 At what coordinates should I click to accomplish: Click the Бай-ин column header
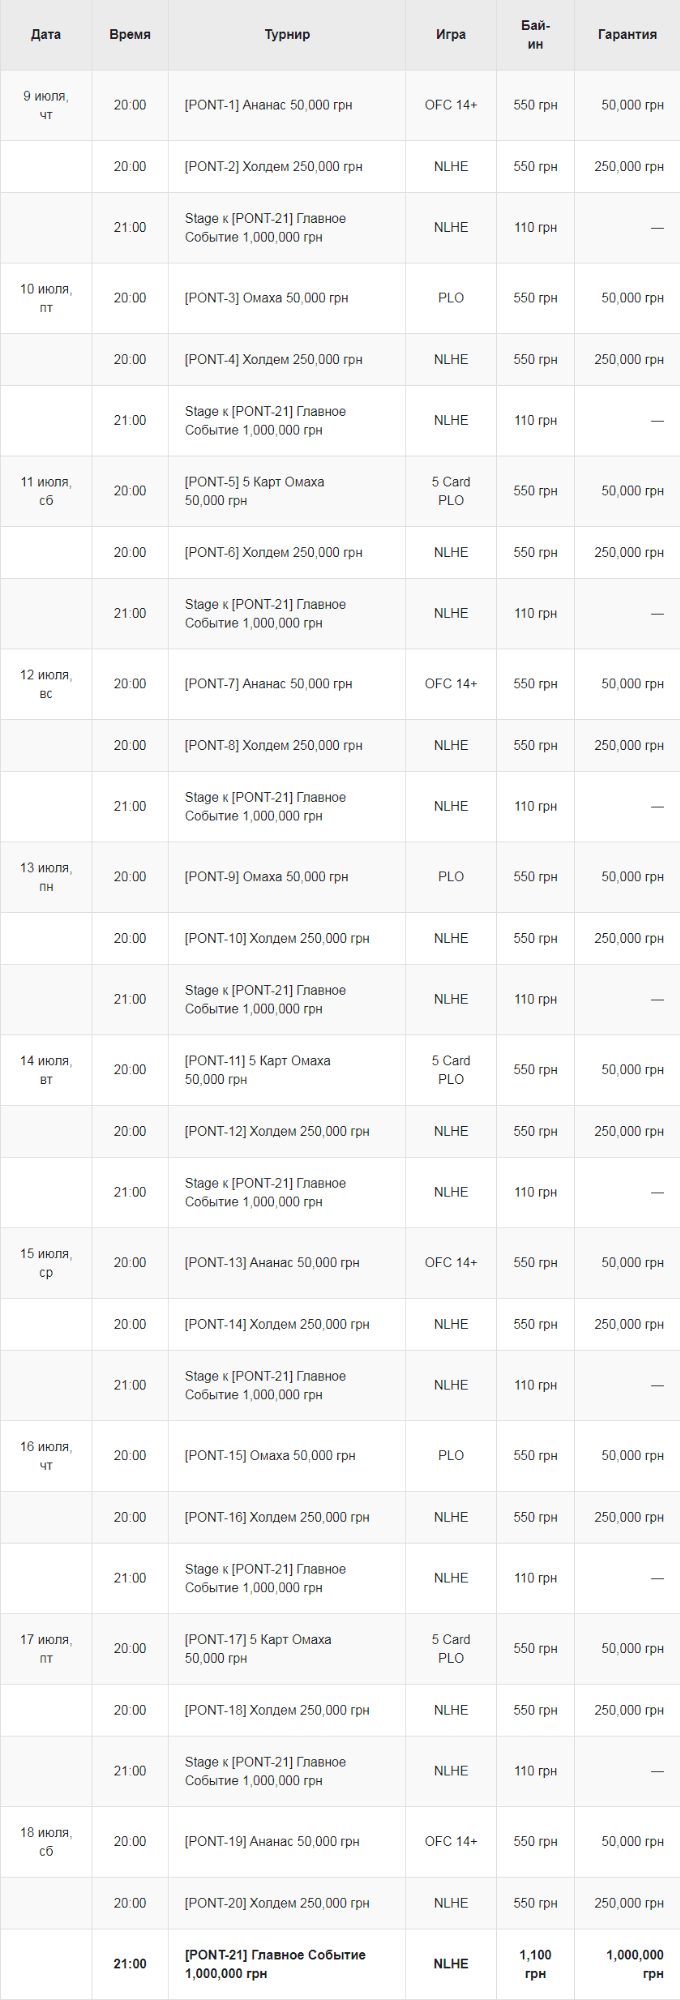[x=535, y=34]
